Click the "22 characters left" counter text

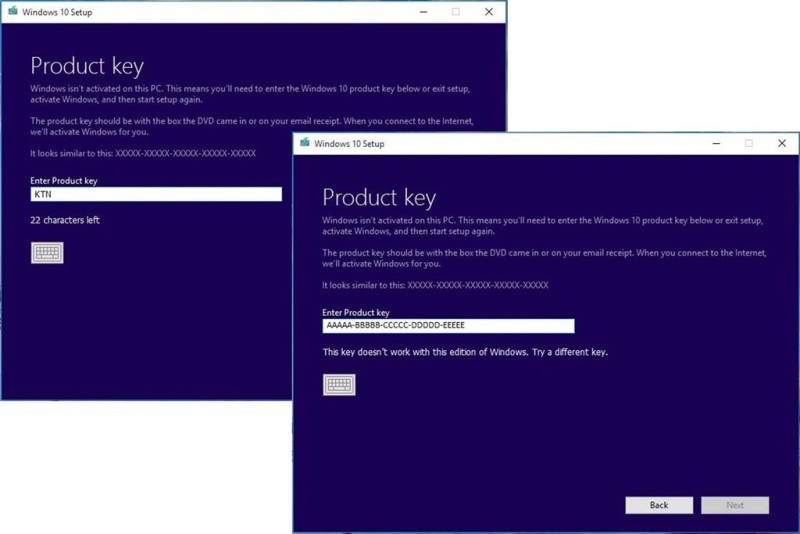point(65,220)
